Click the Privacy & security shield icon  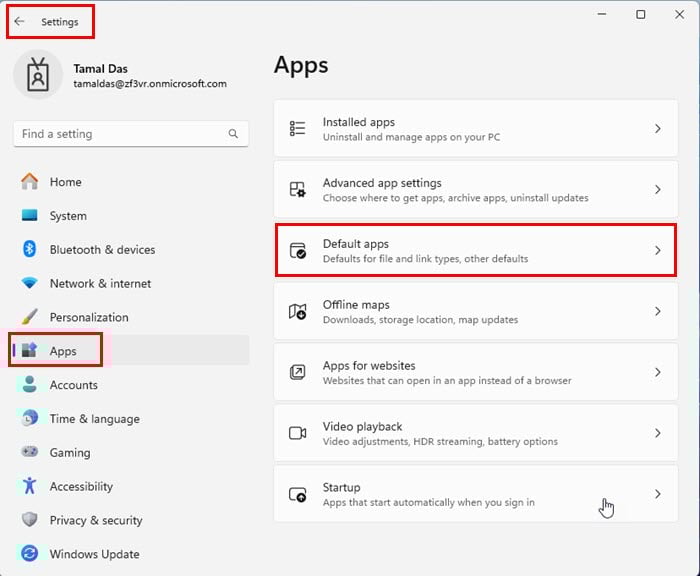click(30, 520)
